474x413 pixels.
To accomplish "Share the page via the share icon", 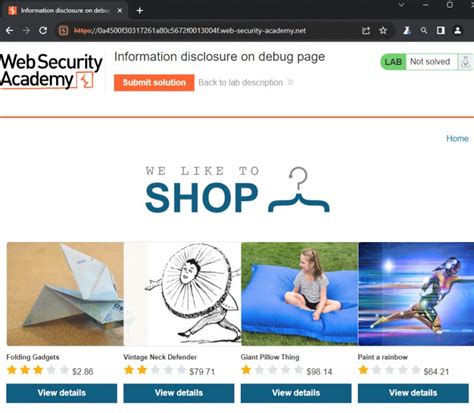I will pyautogui.click(x=366, y=31).
